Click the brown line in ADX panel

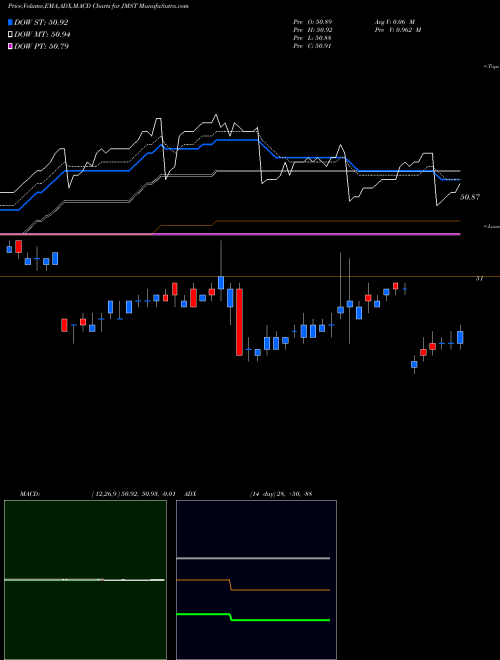[x=253, y=585]
